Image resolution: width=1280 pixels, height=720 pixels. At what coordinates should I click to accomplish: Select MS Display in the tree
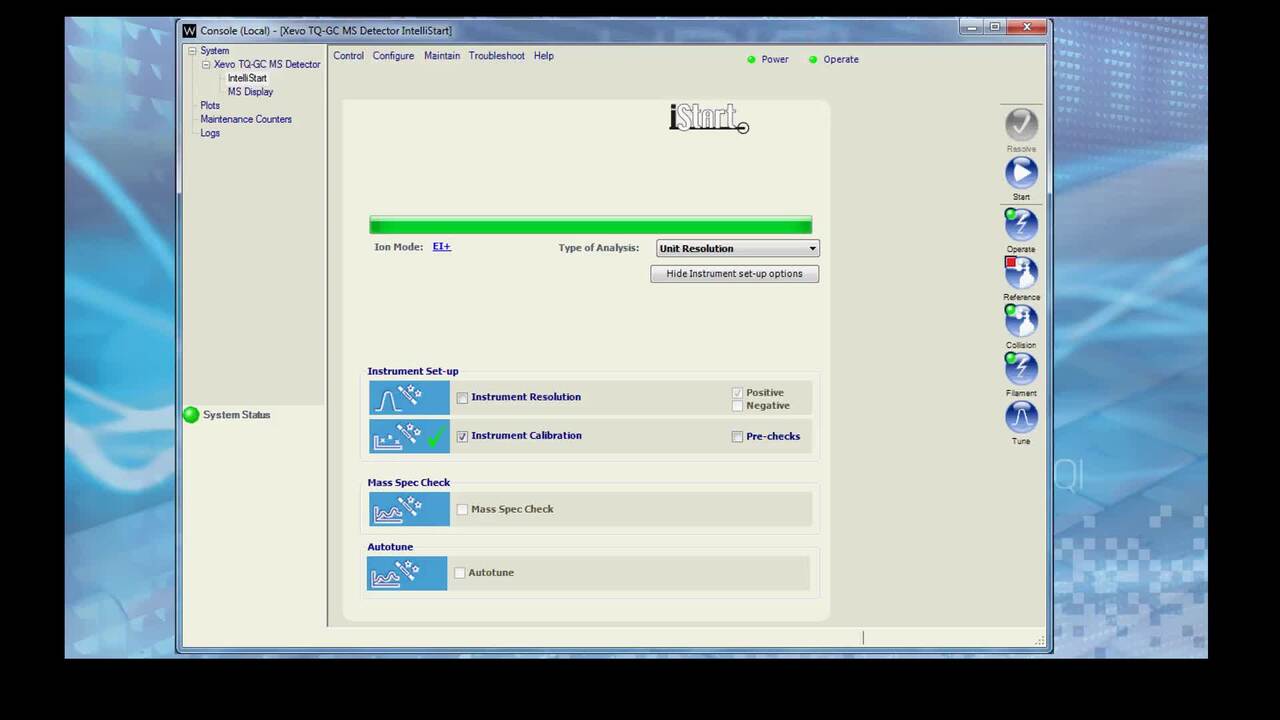(250, 92)
